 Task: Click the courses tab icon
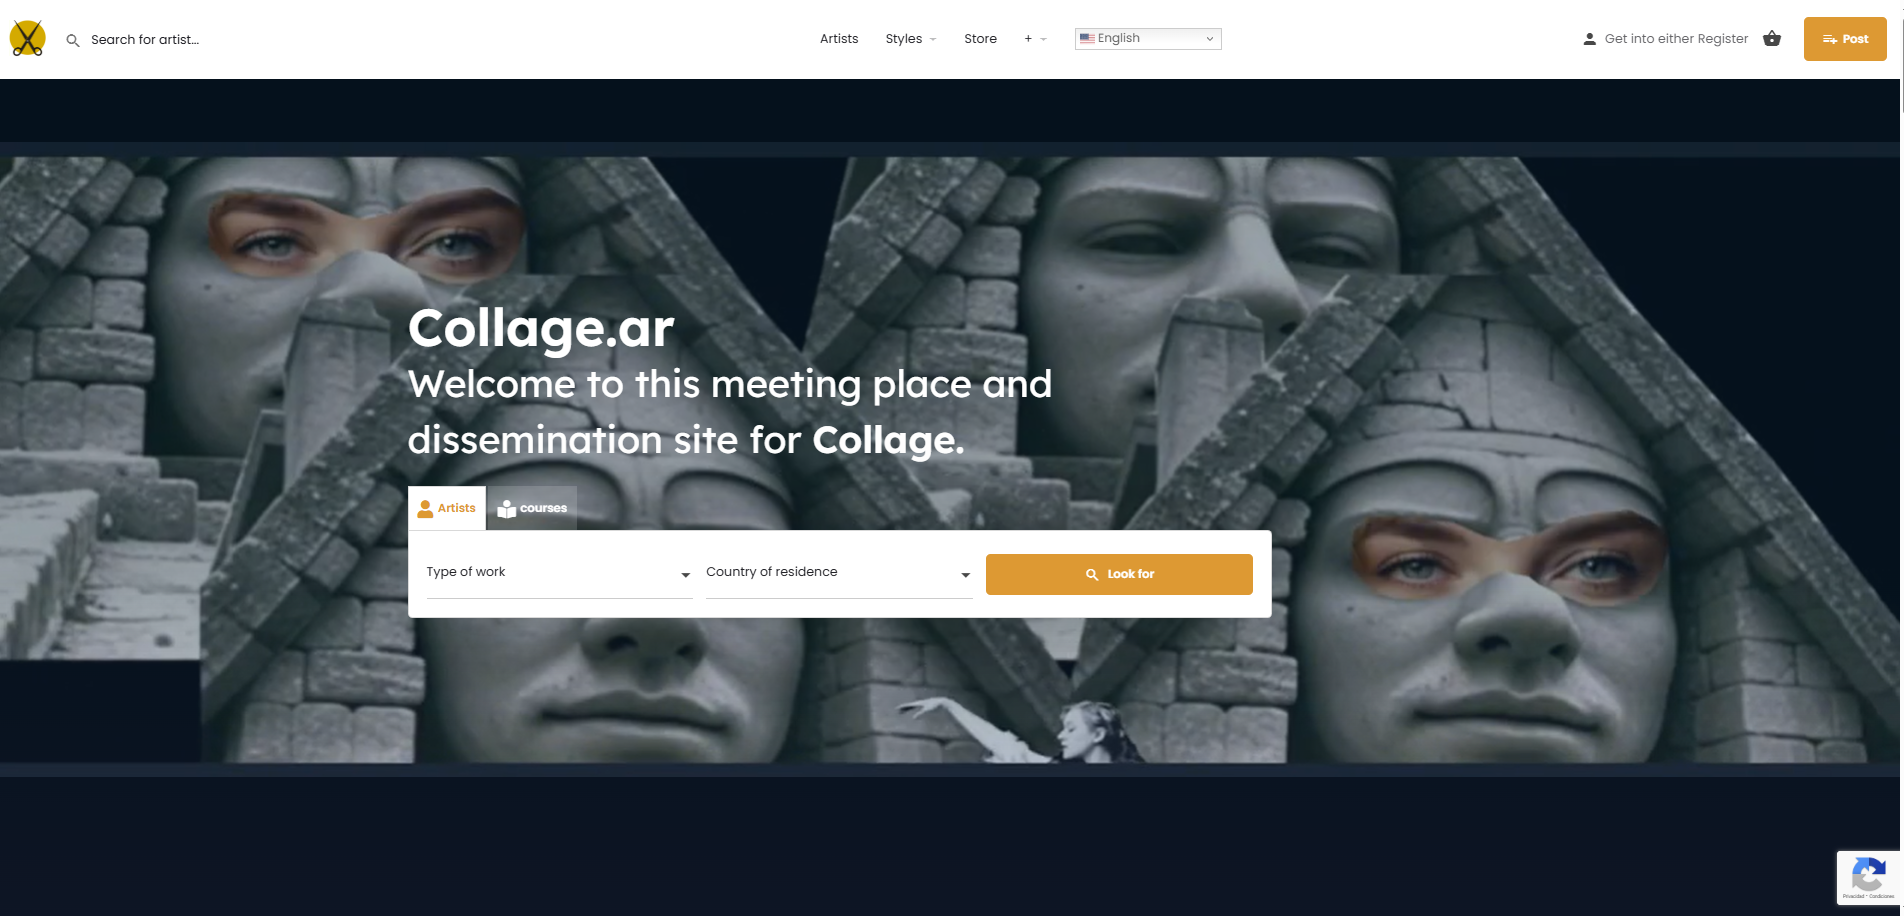(x=507, y=509)
